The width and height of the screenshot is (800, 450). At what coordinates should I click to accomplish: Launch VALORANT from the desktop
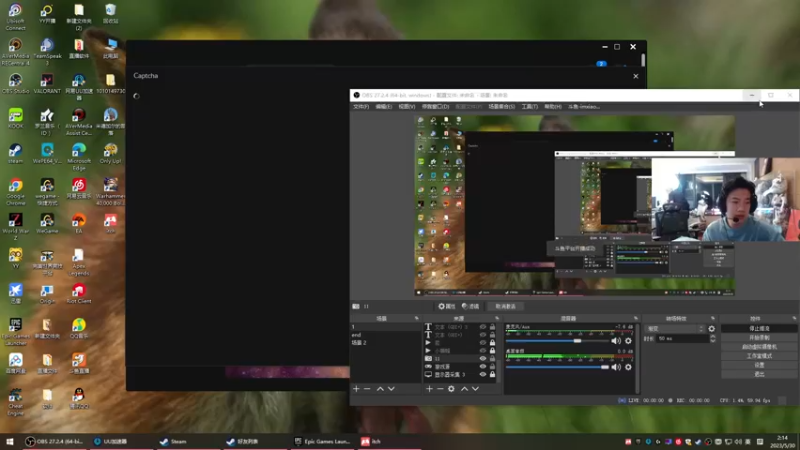pyautogui.click(x=47, y=84)
